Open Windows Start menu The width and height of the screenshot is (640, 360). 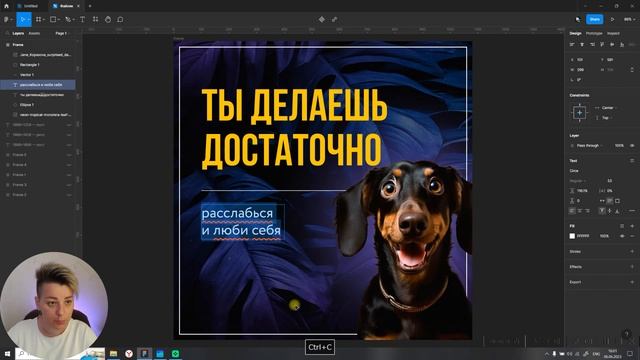(x=7, y=353)
